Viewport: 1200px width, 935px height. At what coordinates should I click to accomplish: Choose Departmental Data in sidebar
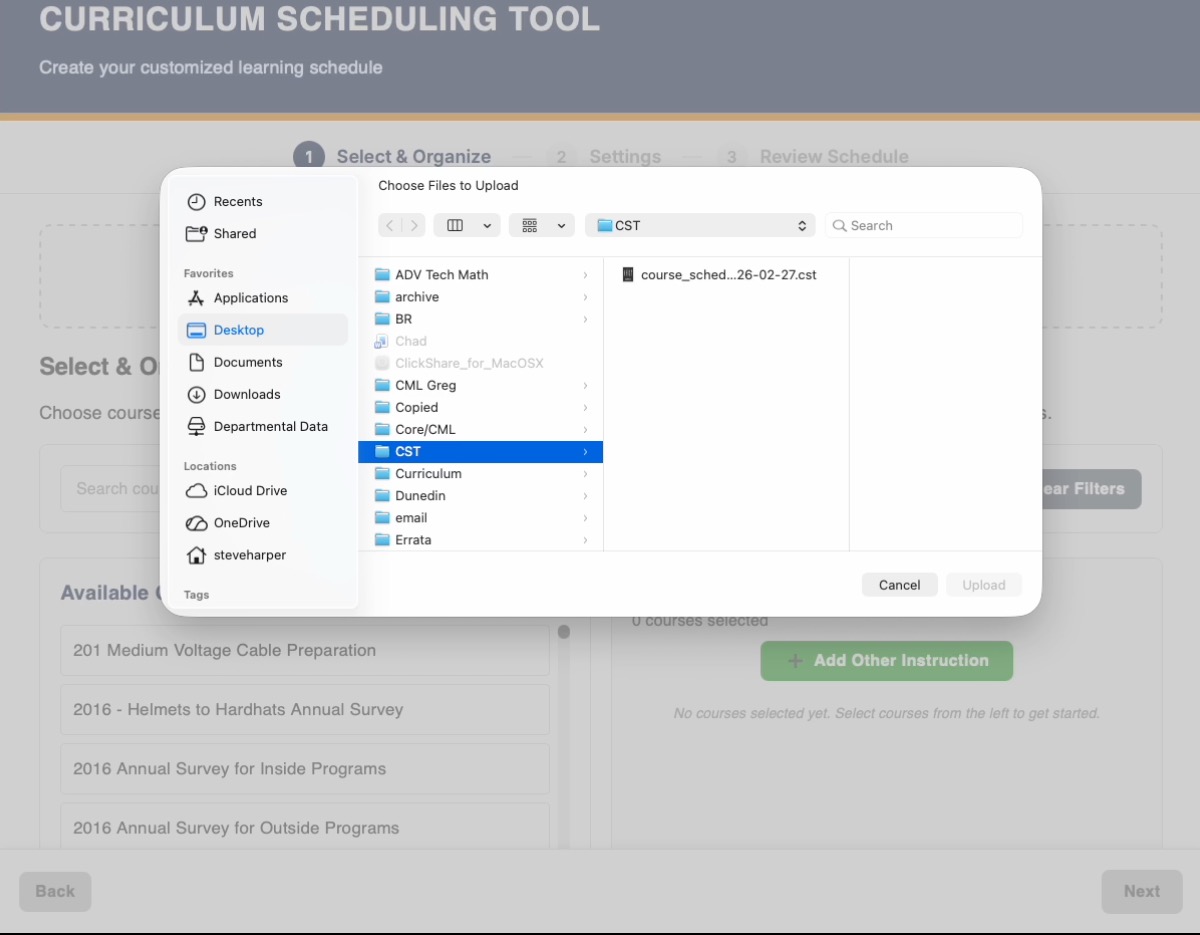(x=270, y=427)
